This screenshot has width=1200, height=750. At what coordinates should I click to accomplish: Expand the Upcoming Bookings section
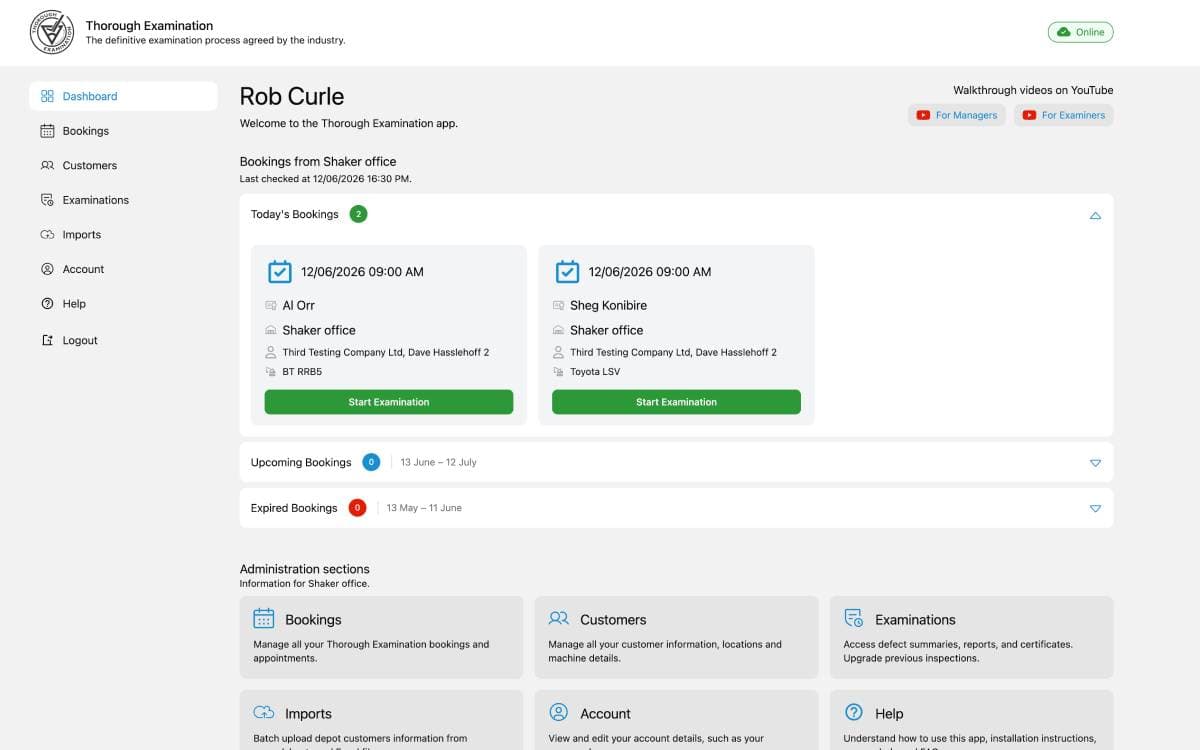point(1095,463)
